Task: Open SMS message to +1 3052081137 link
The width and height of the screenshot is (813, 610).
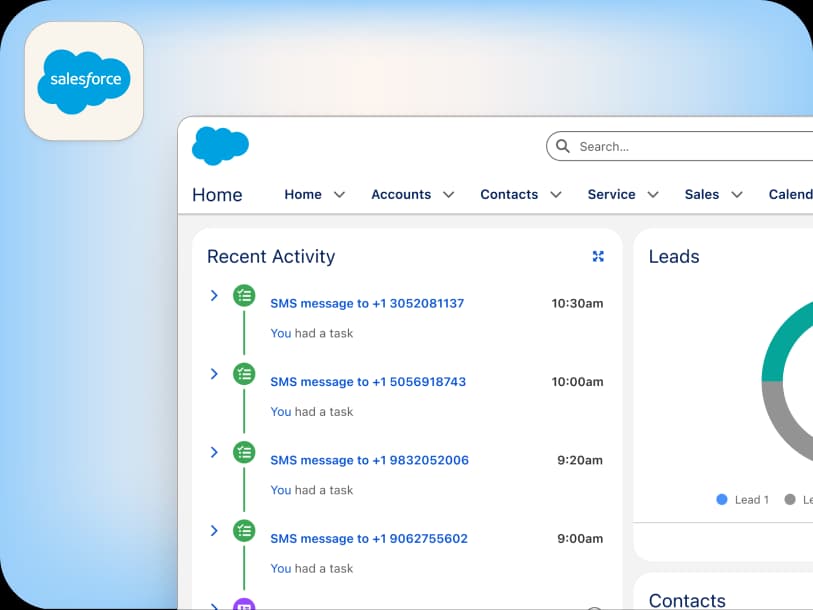Action: (x=367, y=303)
